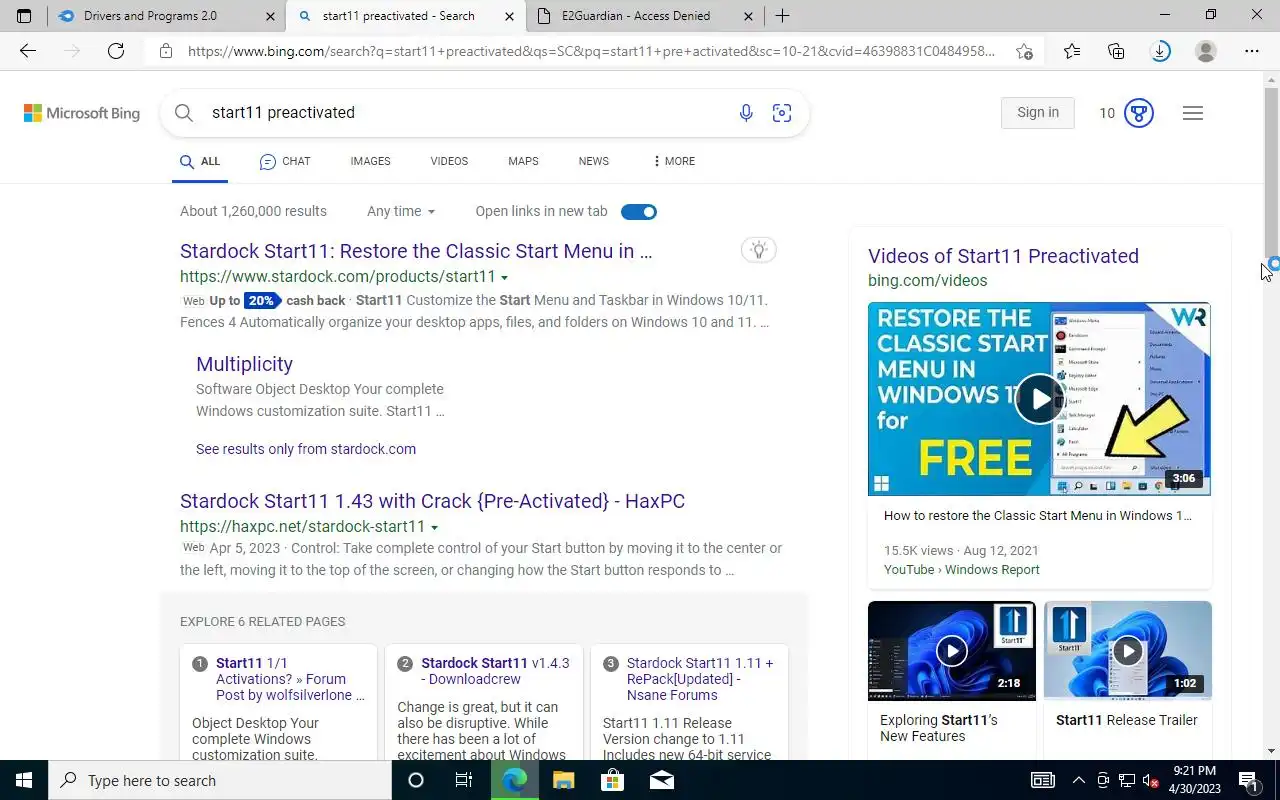This screenshot has width=1280, height=800.
Task: Select the ALL search tab
Action: tap(200, 161)
